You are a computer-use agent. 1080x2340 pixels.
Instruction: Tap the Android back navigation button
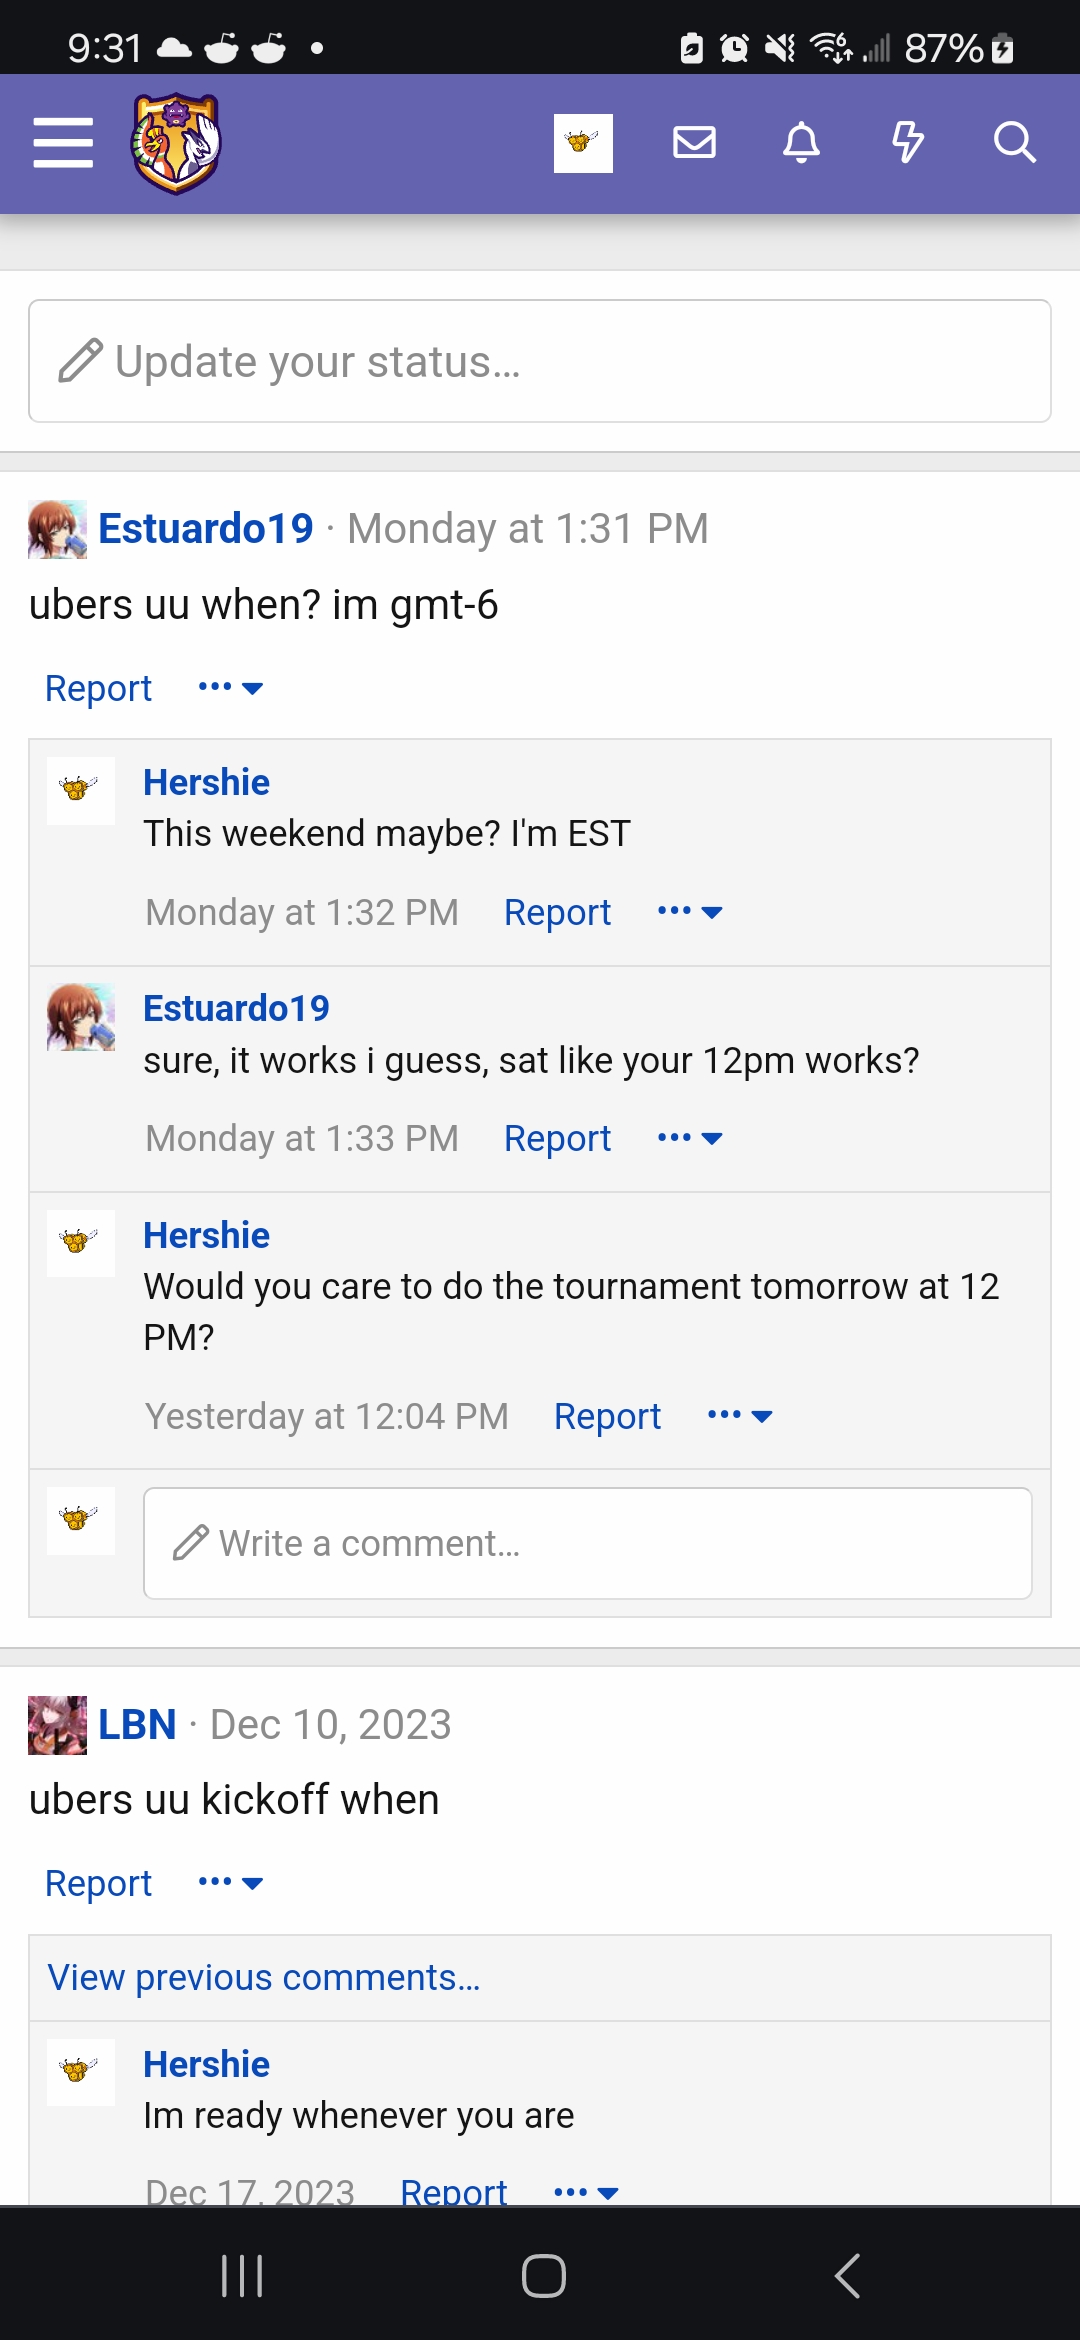(x=847, y=2276)
